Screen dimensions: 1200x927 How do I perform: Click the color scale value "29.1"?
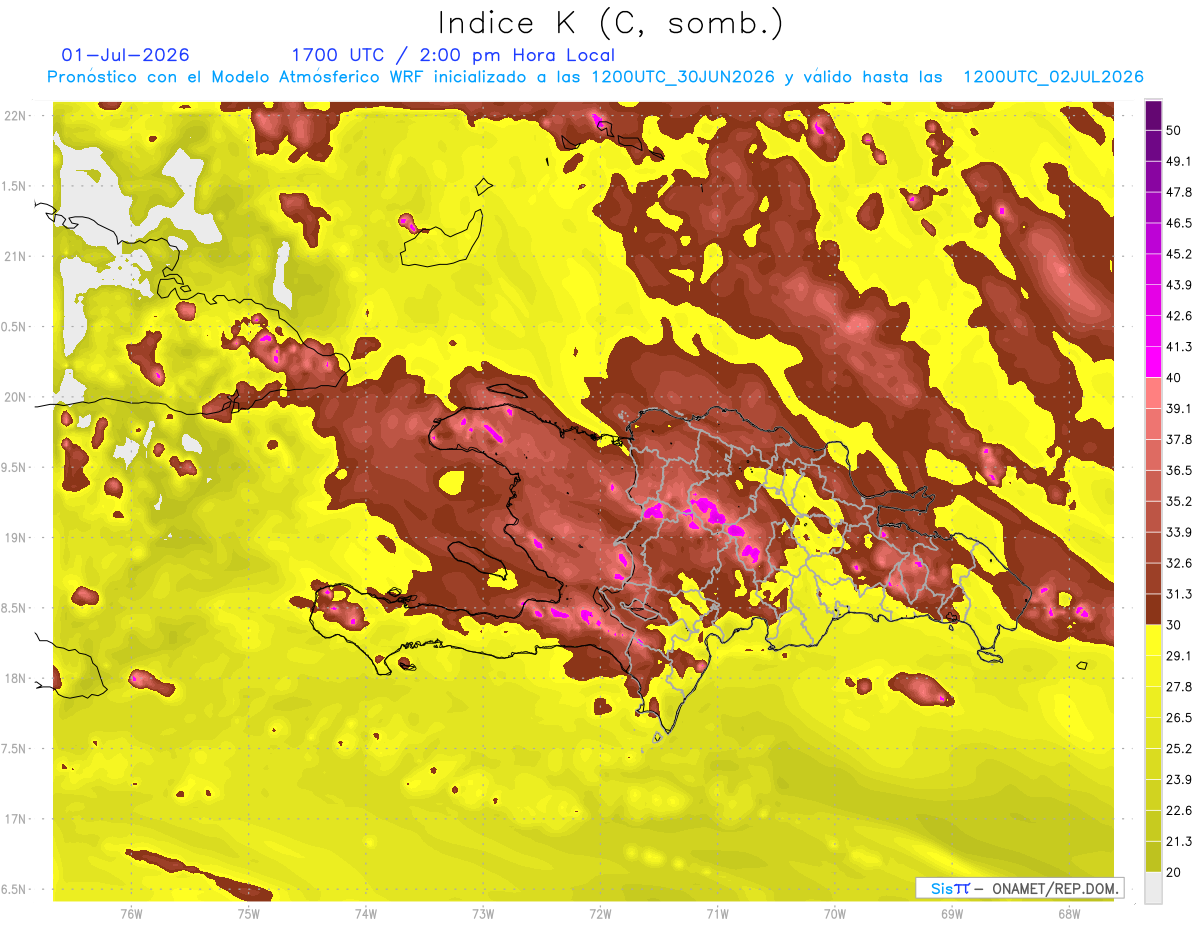1179,656
